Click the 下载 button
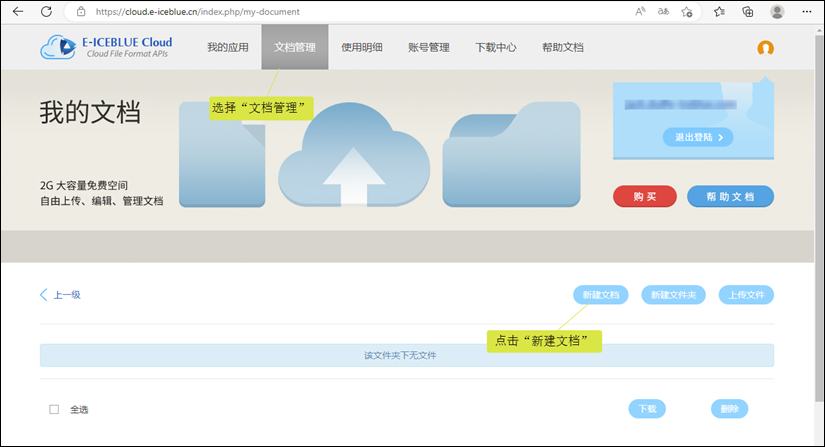 [x=647, y=409]
